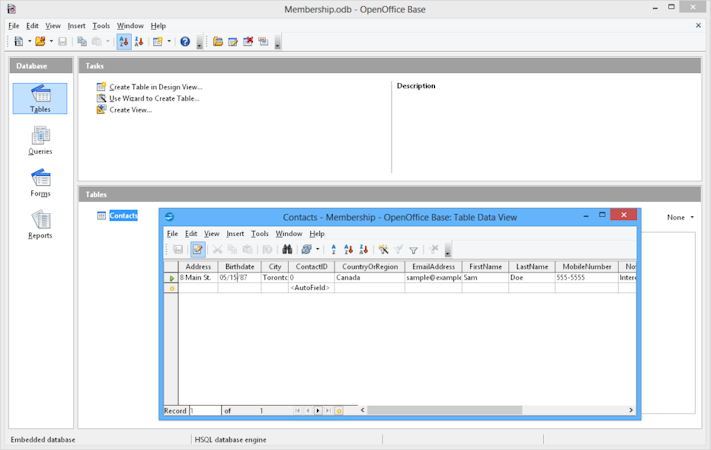
Task: Click the Save icon in main toolbar
Action: click(63, 41)
